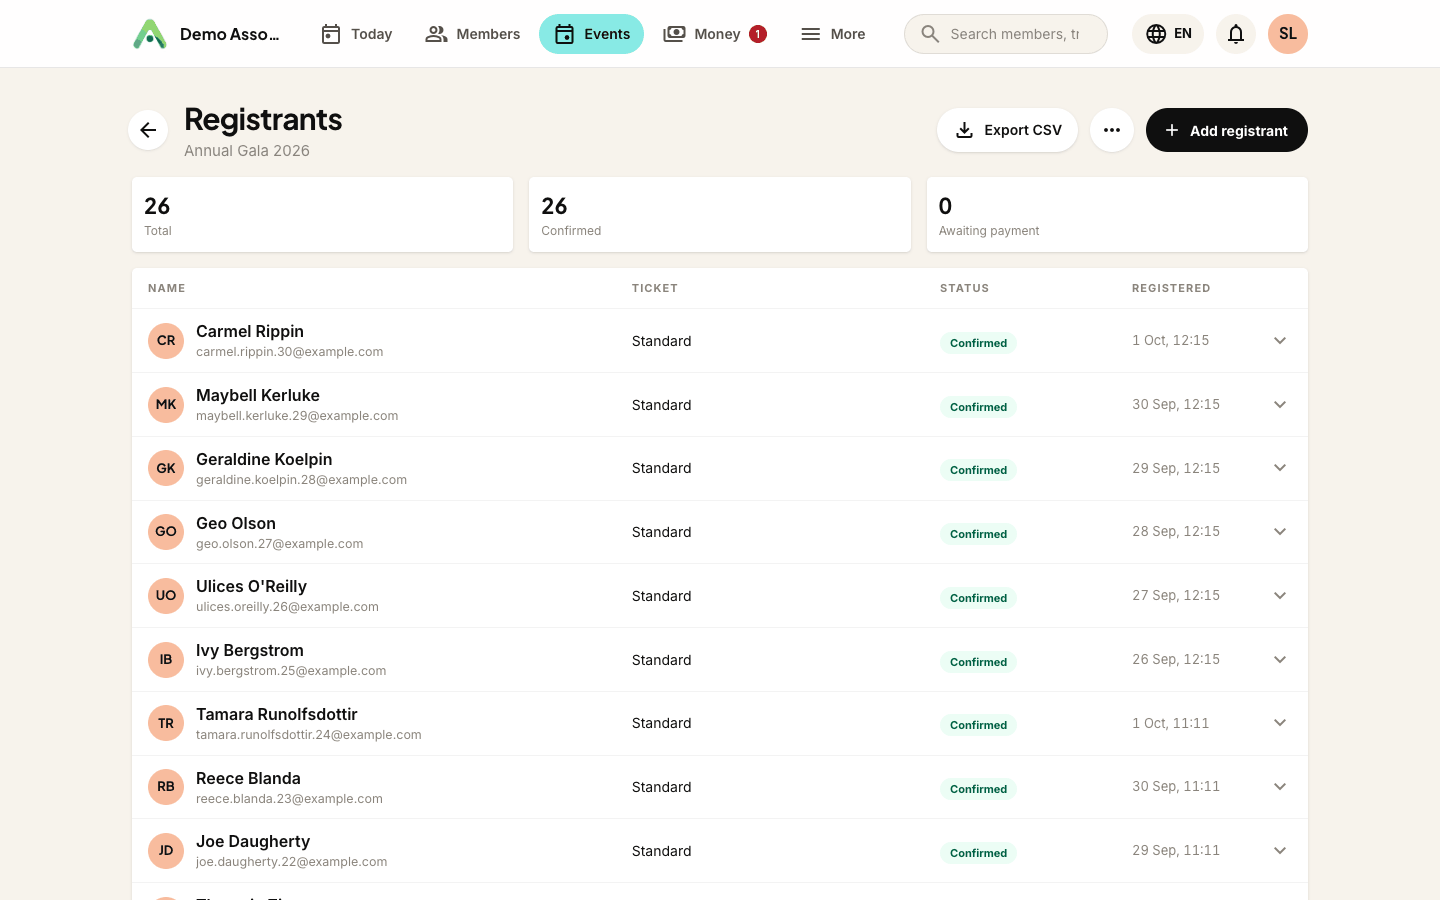Open the More menu

(x=833, y=34)
